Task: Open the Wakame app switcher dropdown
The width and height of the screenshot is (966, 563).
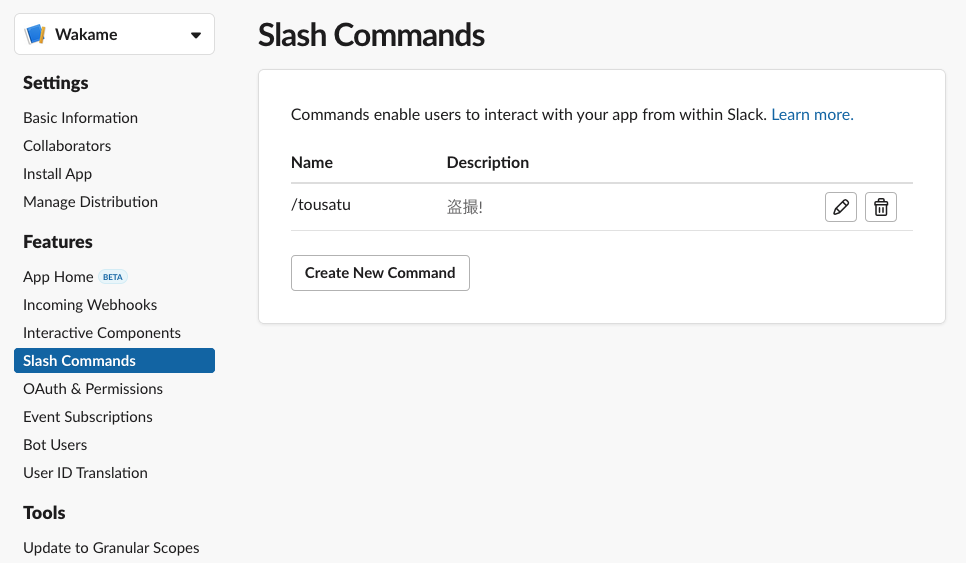Action: tap(195, 35)
